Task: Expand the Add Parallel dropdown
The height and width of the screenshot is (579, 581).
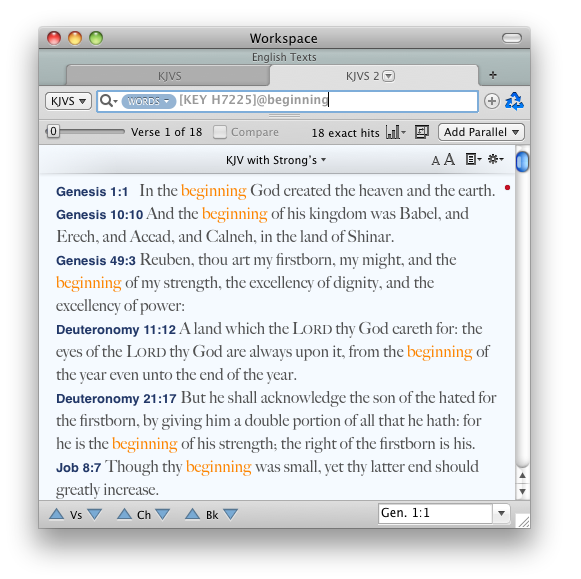Action: point(481,132)
